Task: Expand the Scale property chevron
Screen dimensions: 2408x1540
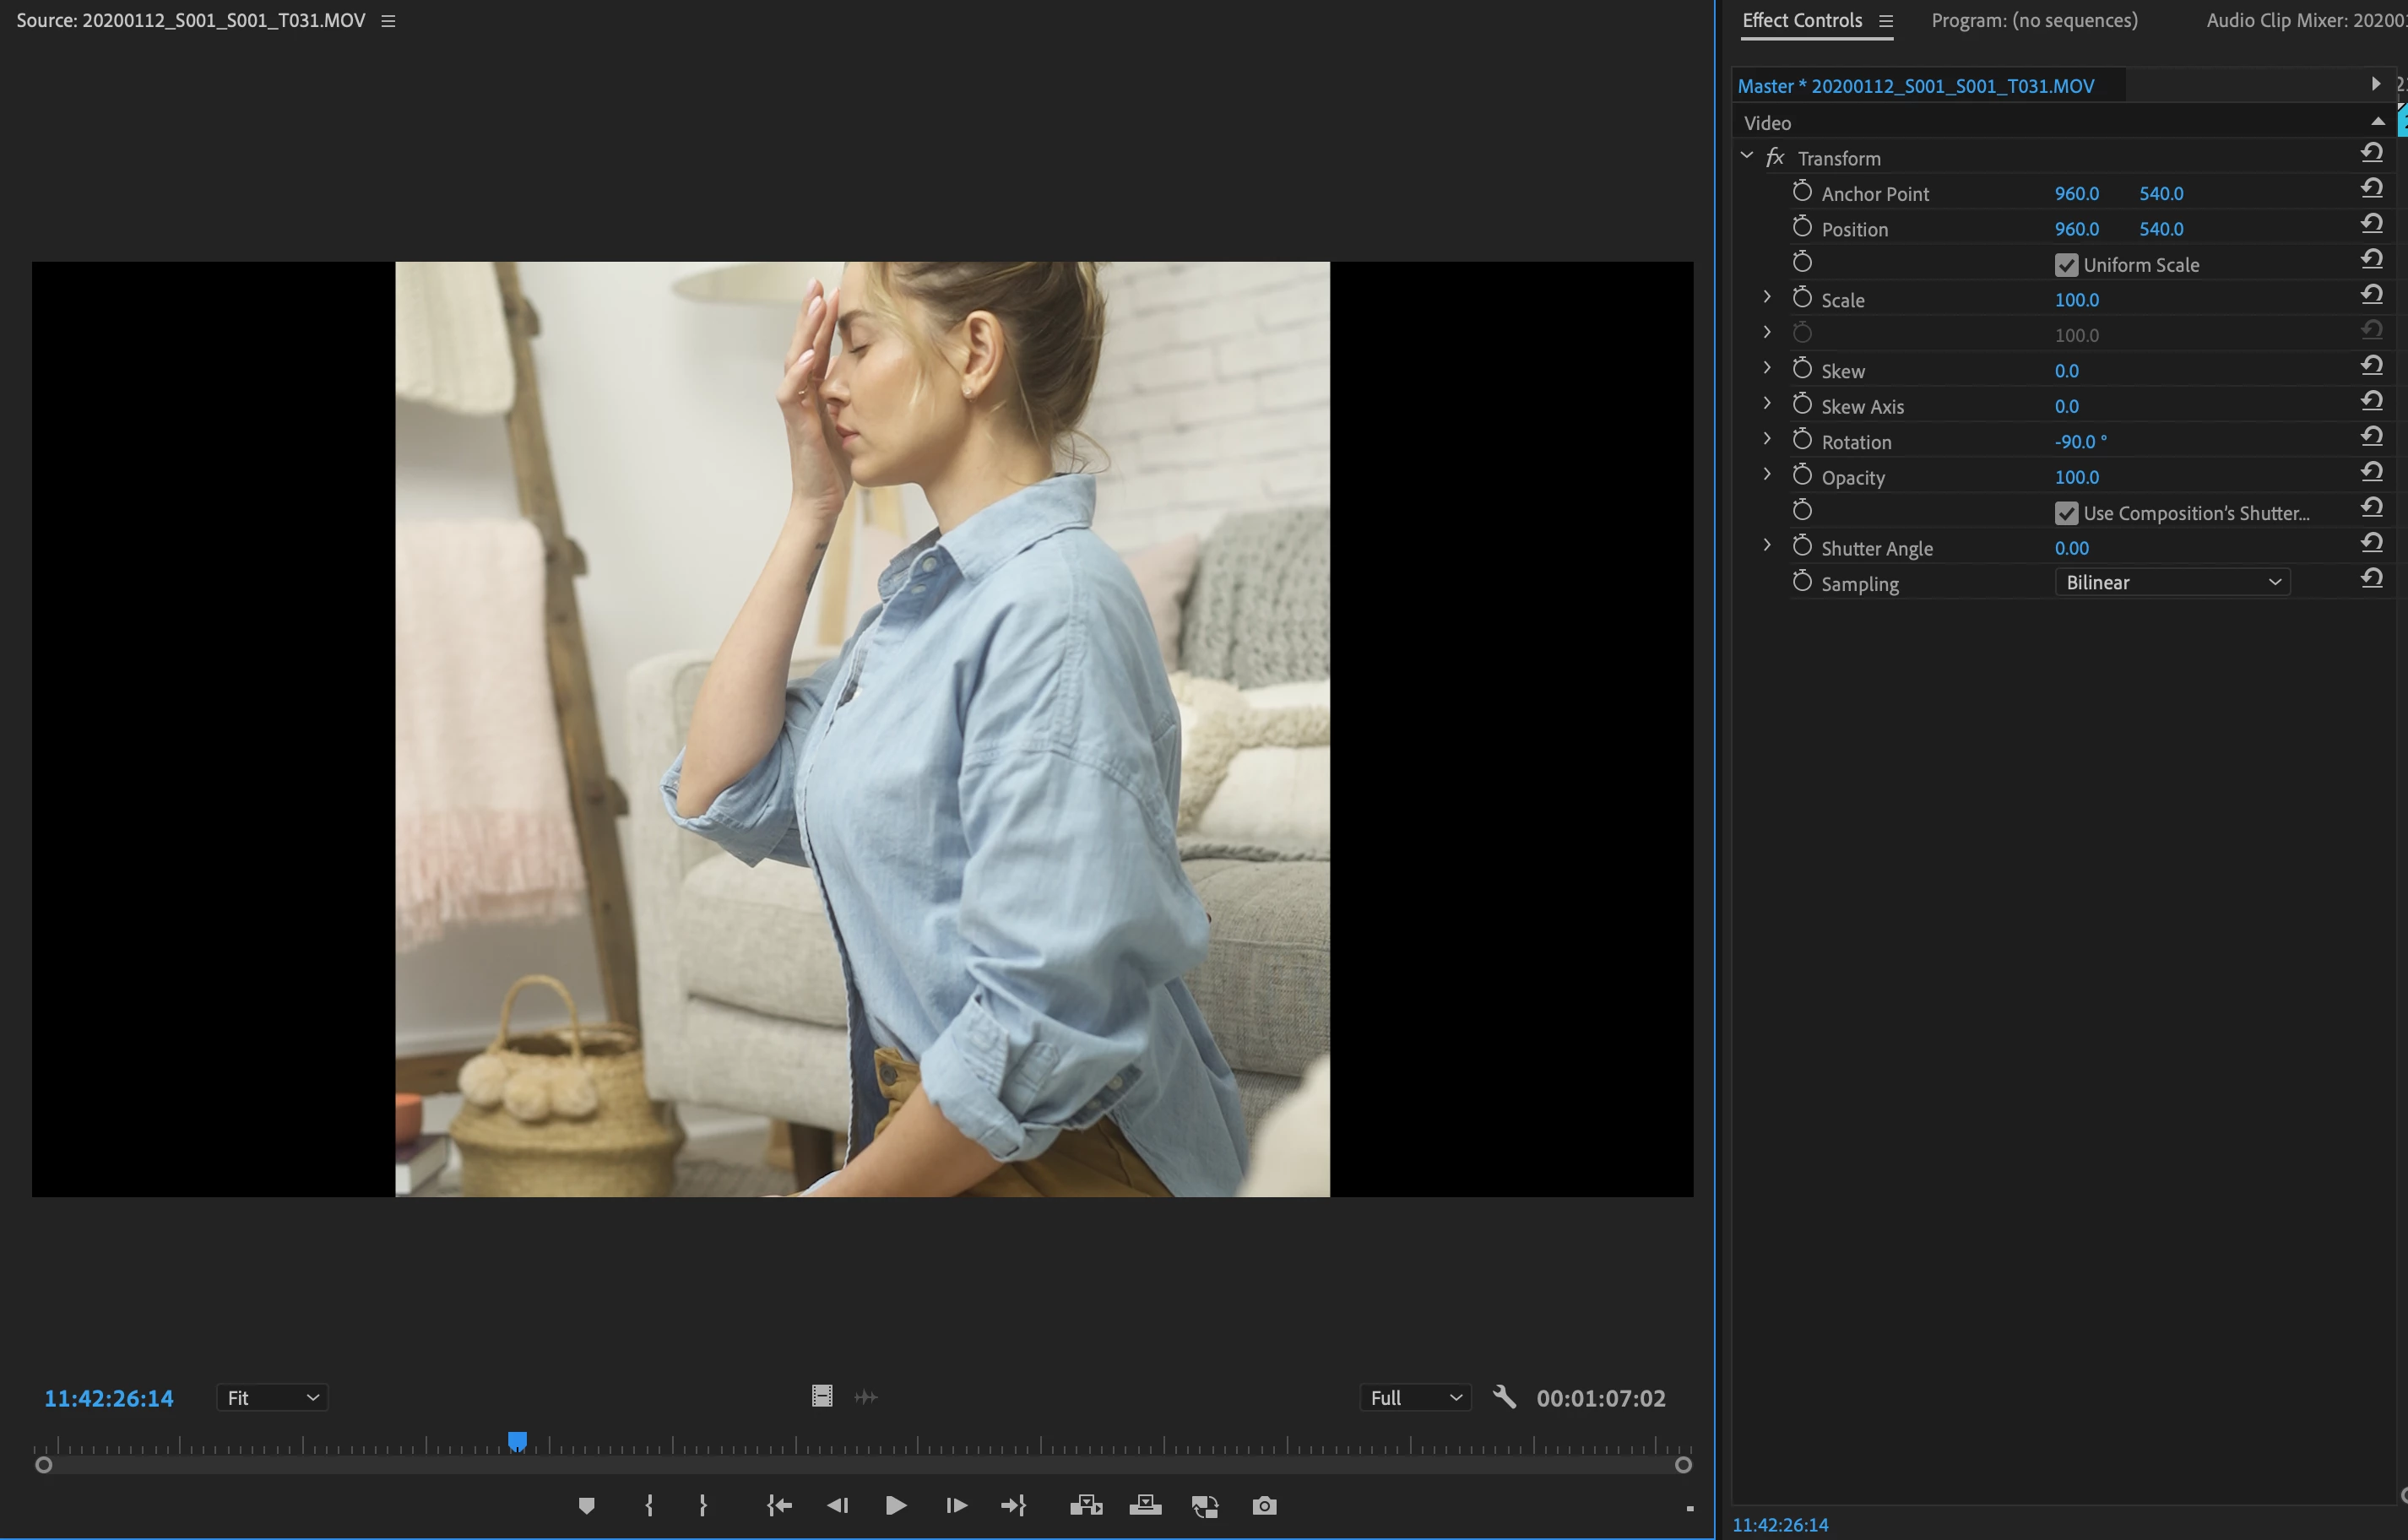Action: tap(1767, 298)
